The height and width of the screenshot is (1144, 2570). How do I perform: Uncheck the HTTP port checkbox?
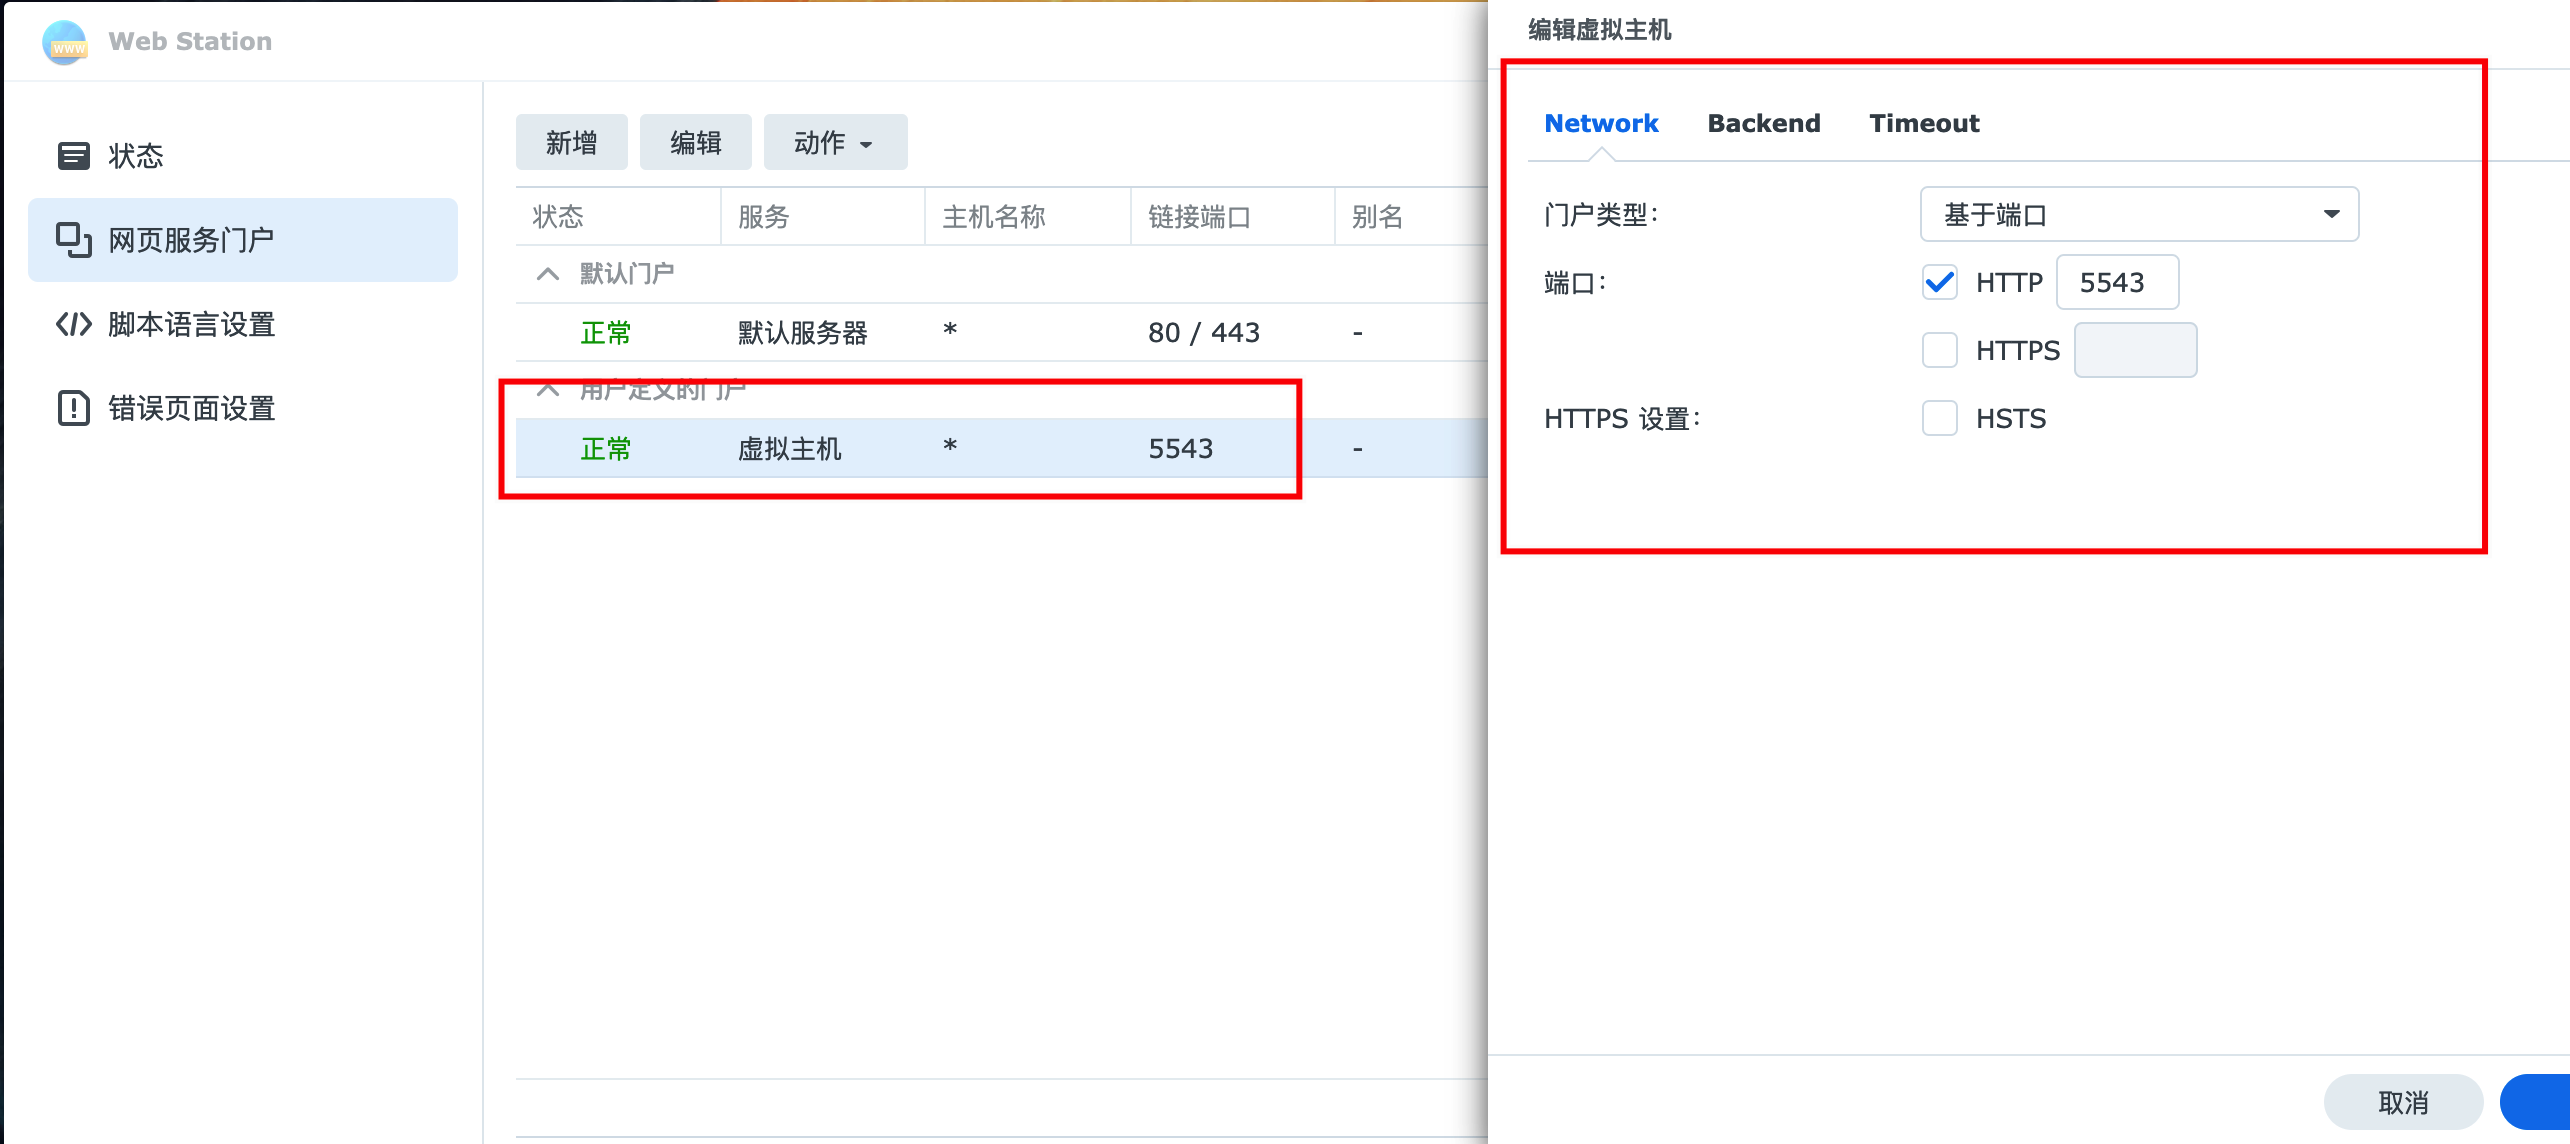1939,283
